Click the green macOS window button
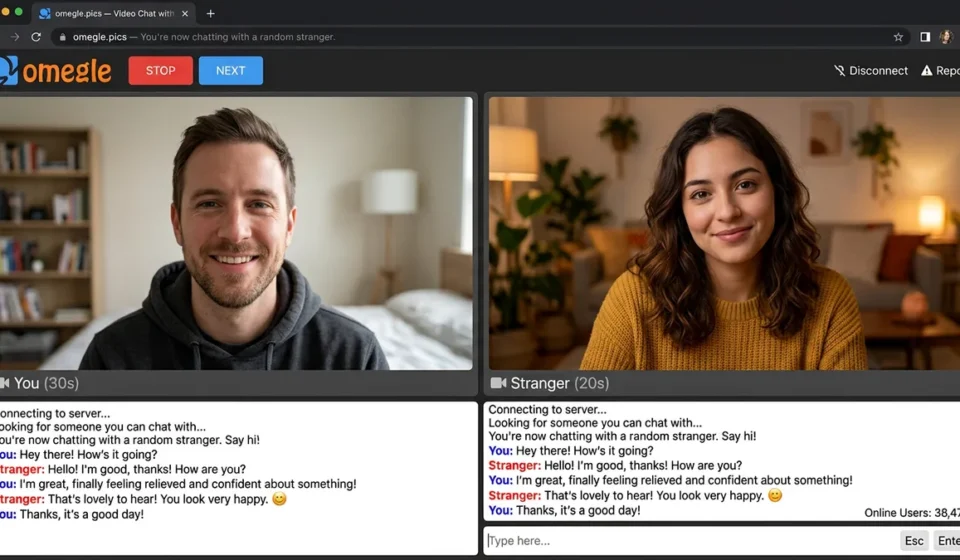960x560 pixels. 18,12
